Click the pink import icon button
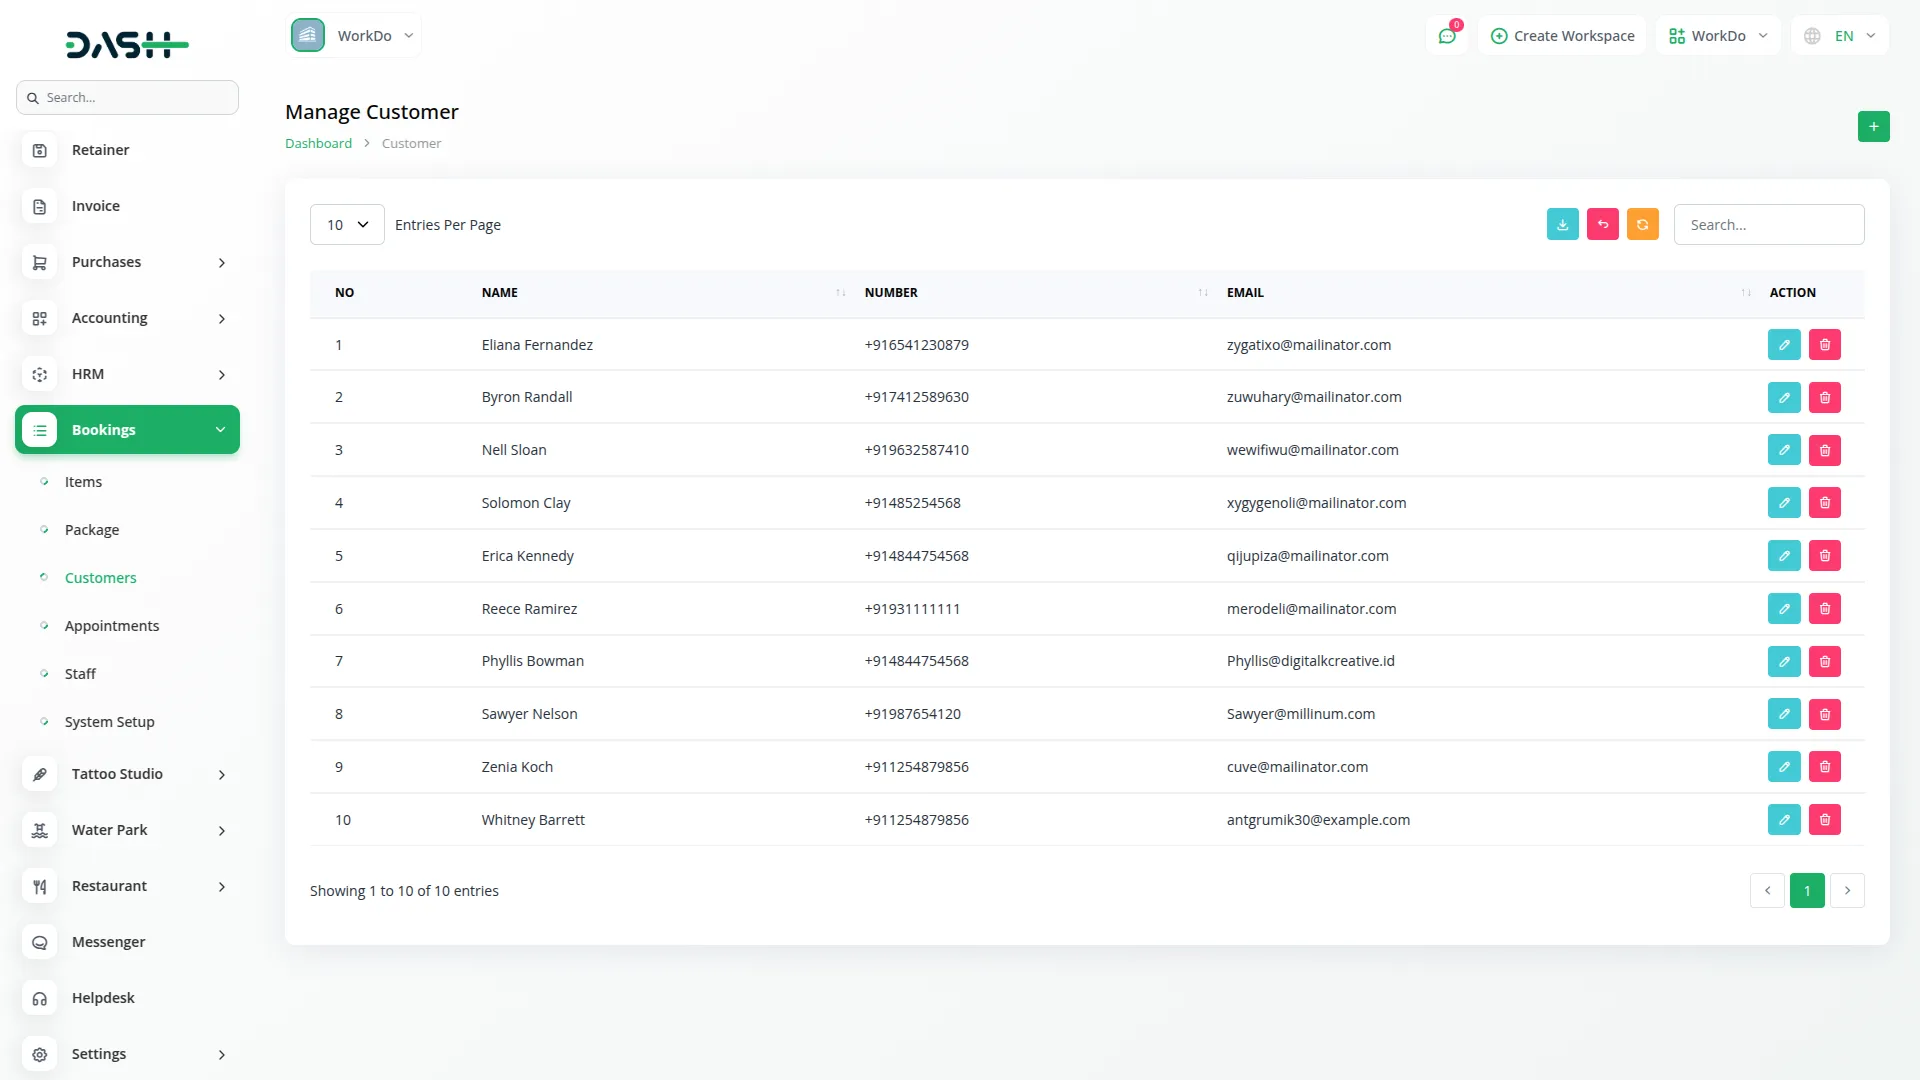The height and width of the screenshot is (1080, 1920). pos(1602,224)
